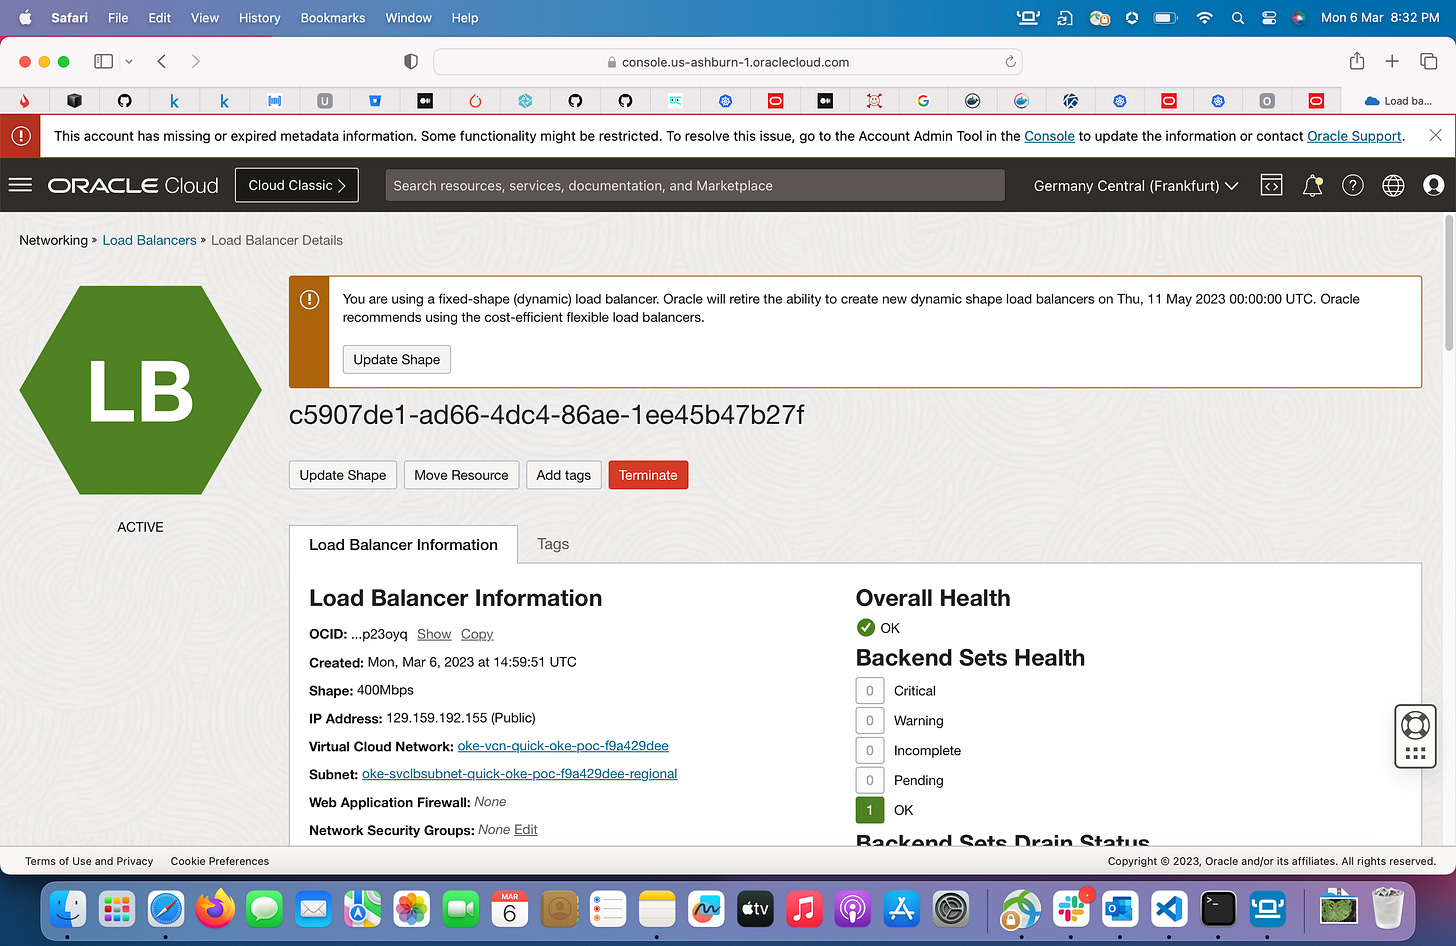Screen dimensions: 1456x946
Task: Open the Safari privacy report shield
Action: coord(410,61)
